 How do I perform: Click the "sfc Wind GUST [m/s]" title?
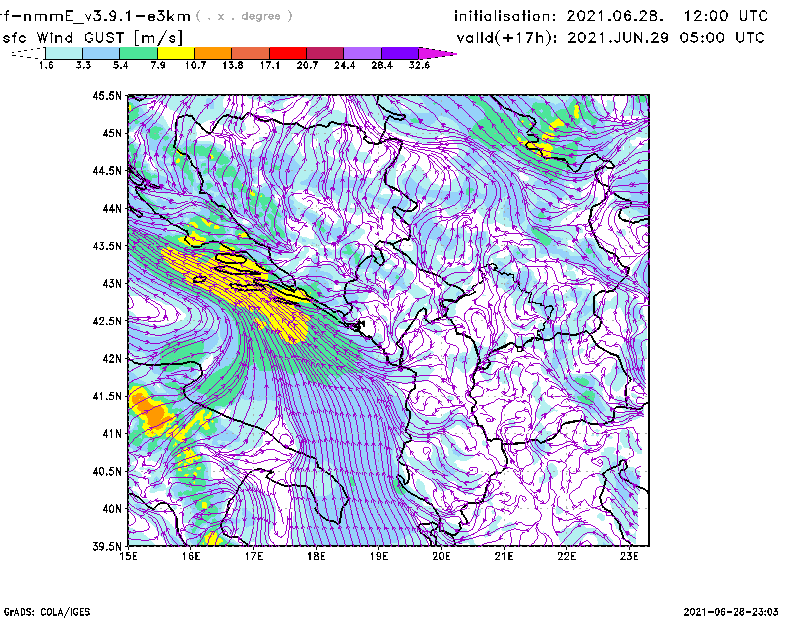pos(93,38)
